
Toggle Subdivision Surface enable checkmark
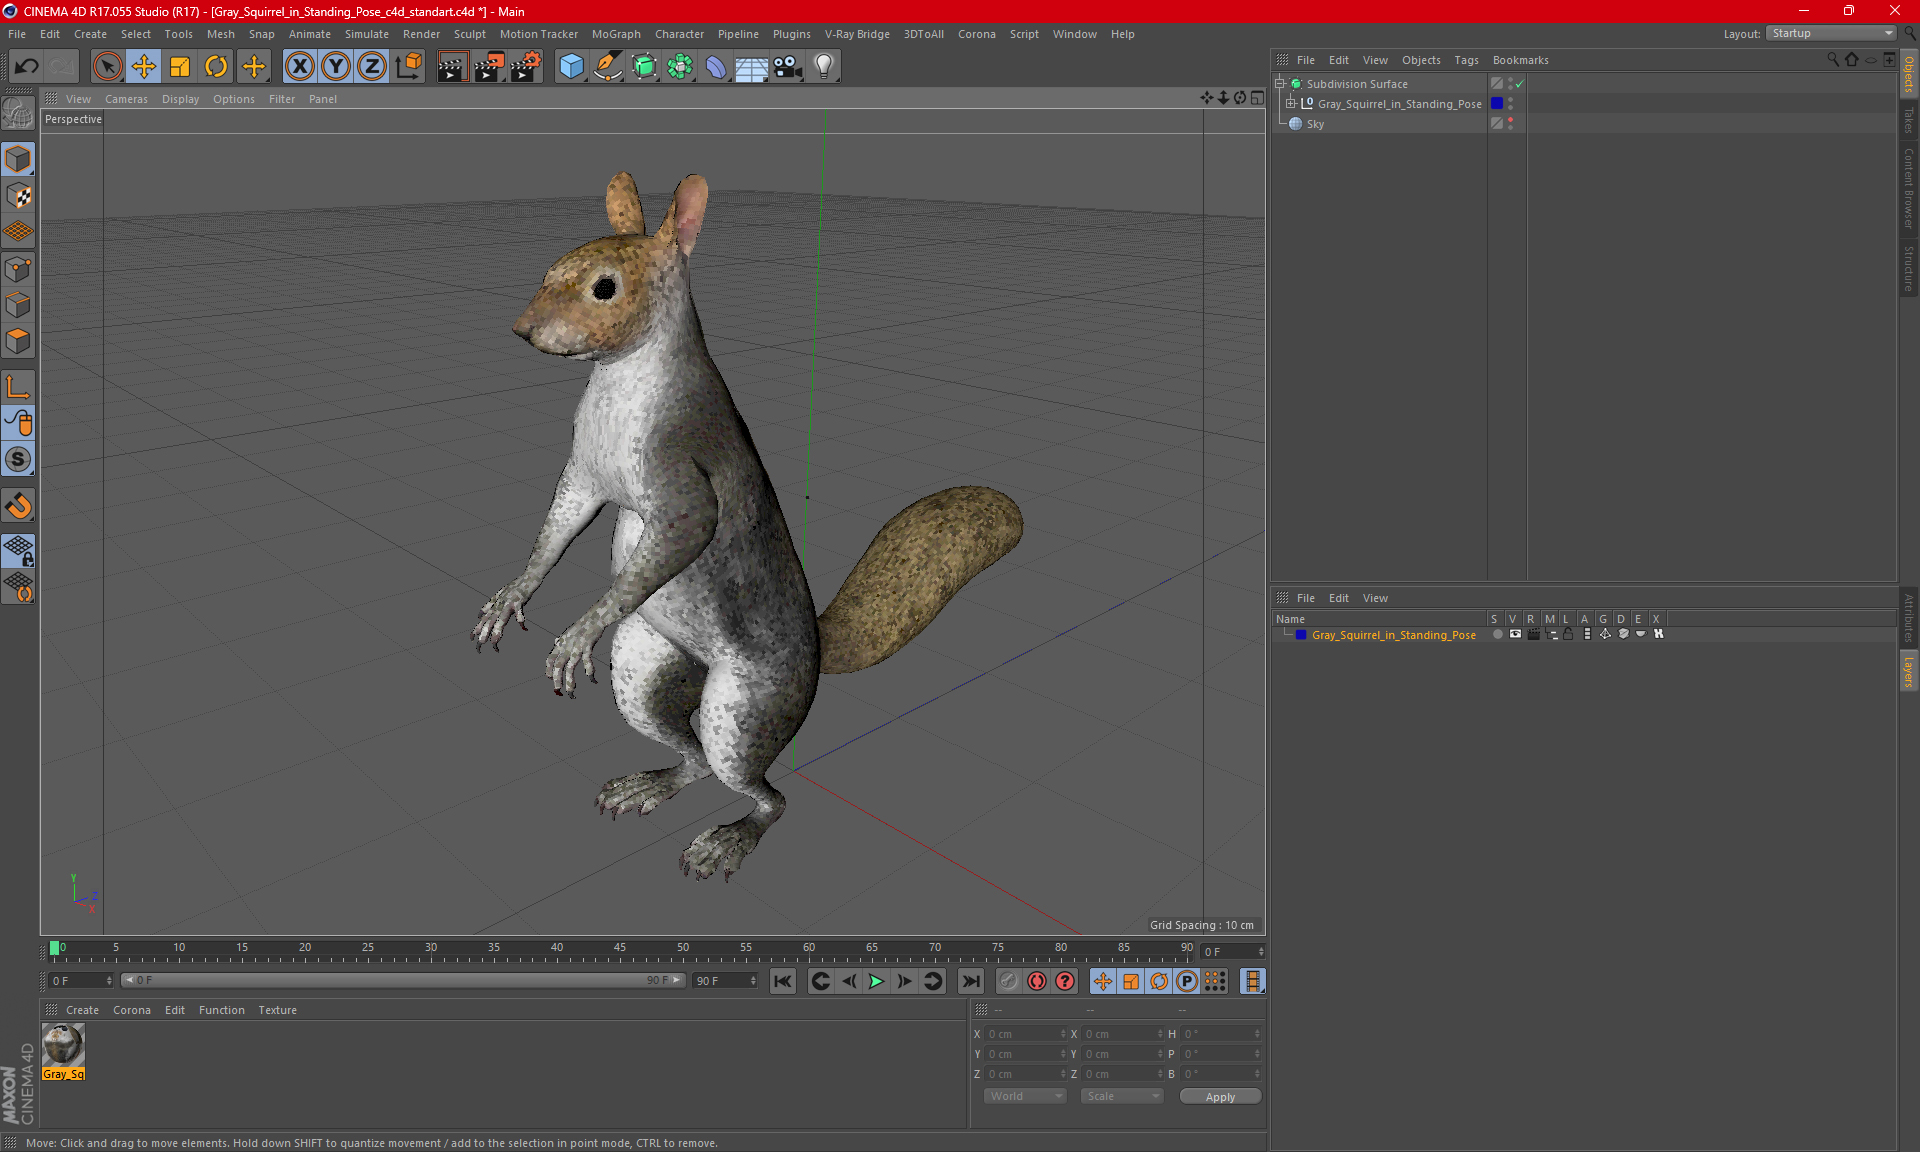(x=1519, y=84)
